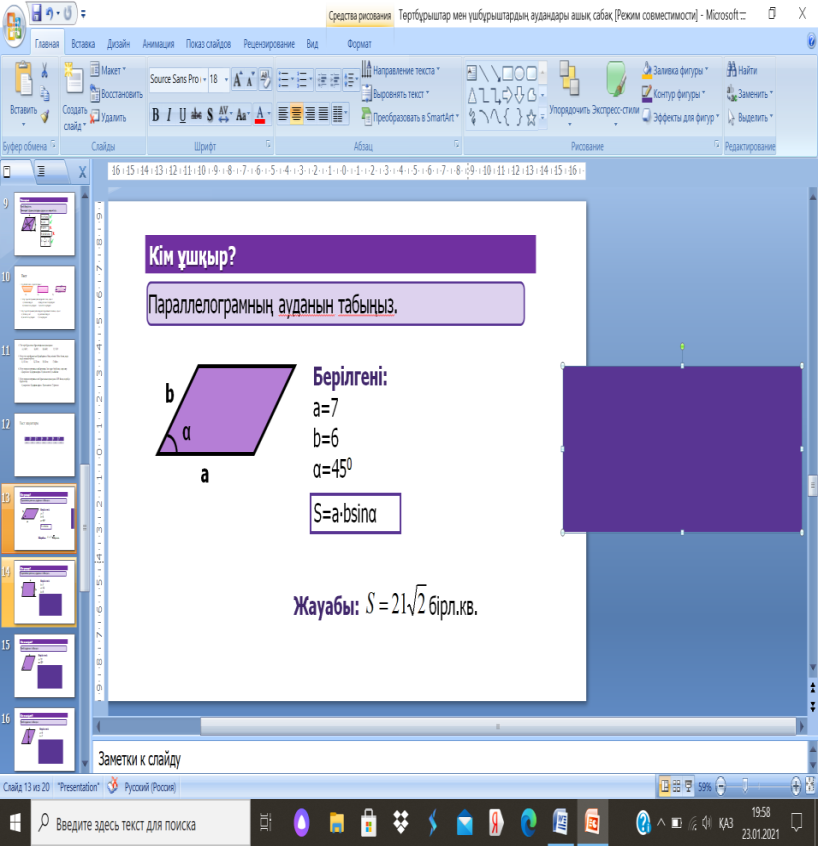Toggle bold formatting
The height and width of the screenshot is (846, 818).
pos(155,115)
